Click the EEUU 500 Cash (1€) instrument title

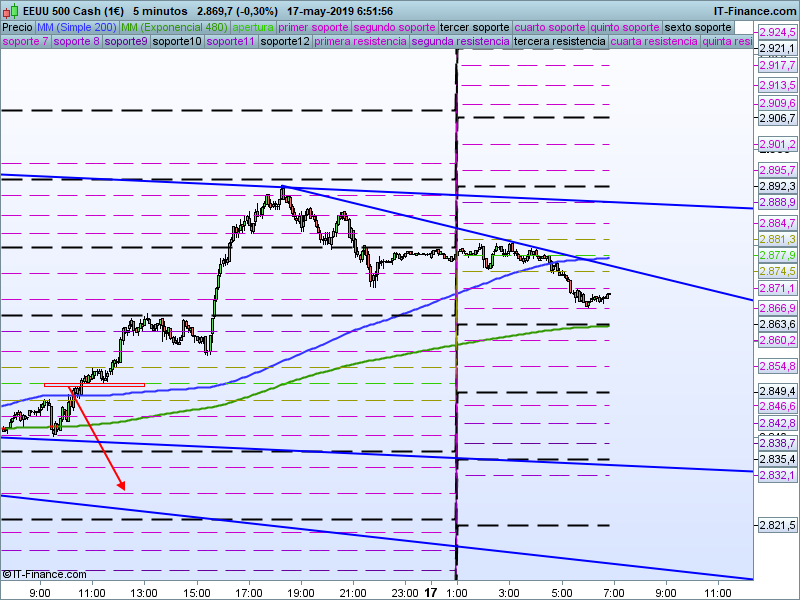coord(73,11)
